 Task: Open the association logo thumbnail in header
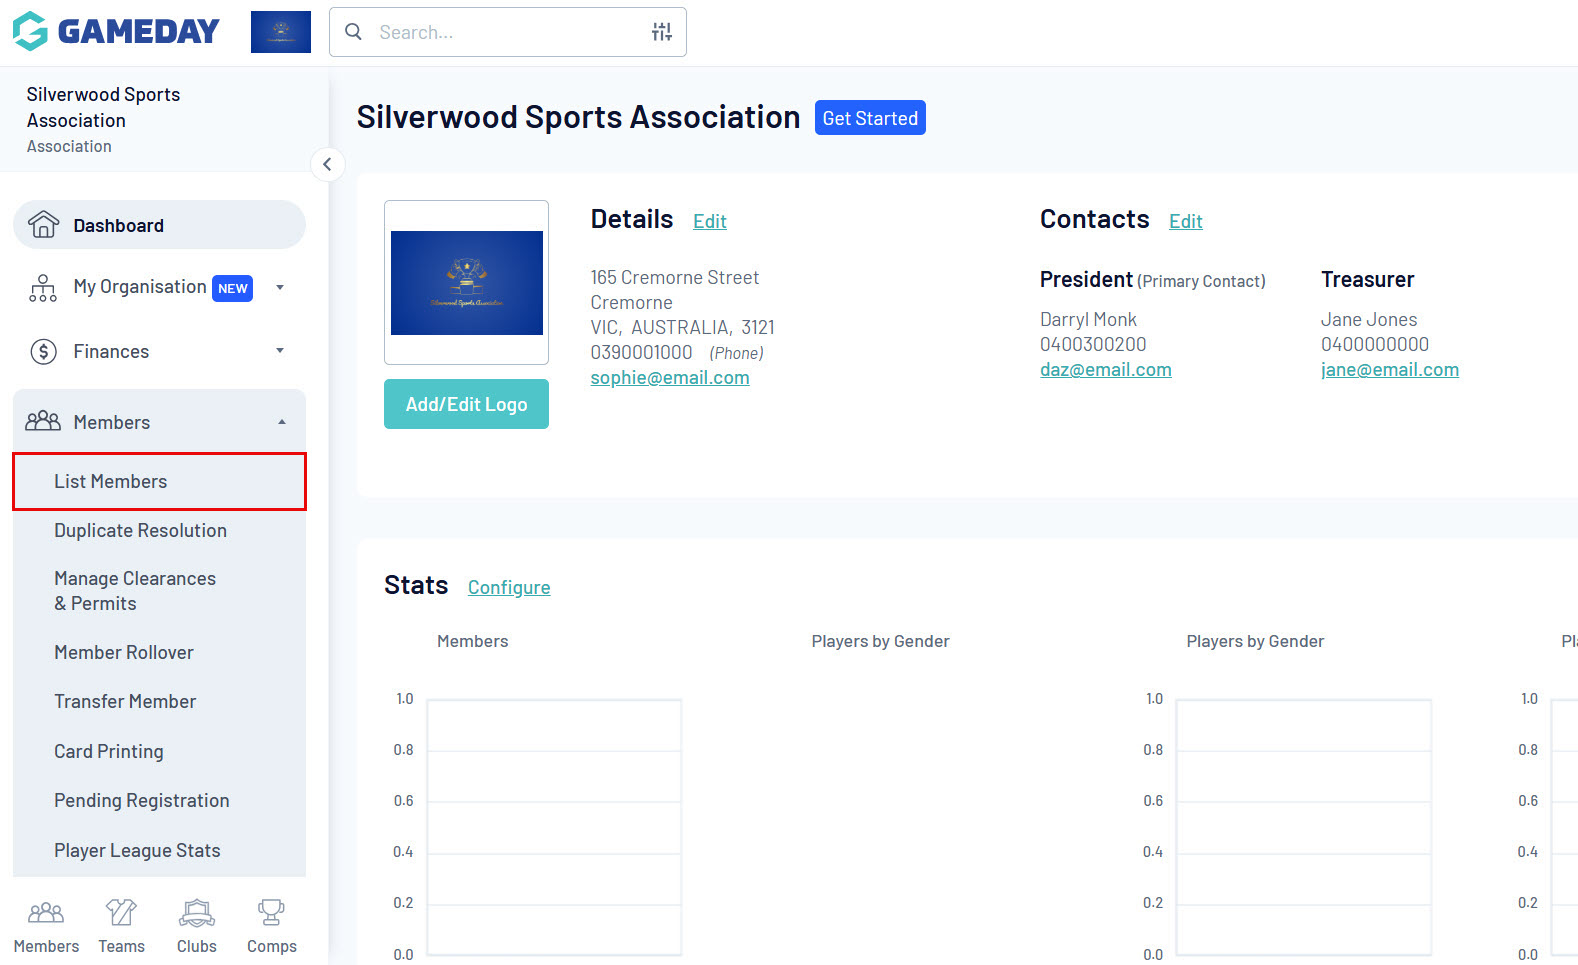click(x=281, y=32)
